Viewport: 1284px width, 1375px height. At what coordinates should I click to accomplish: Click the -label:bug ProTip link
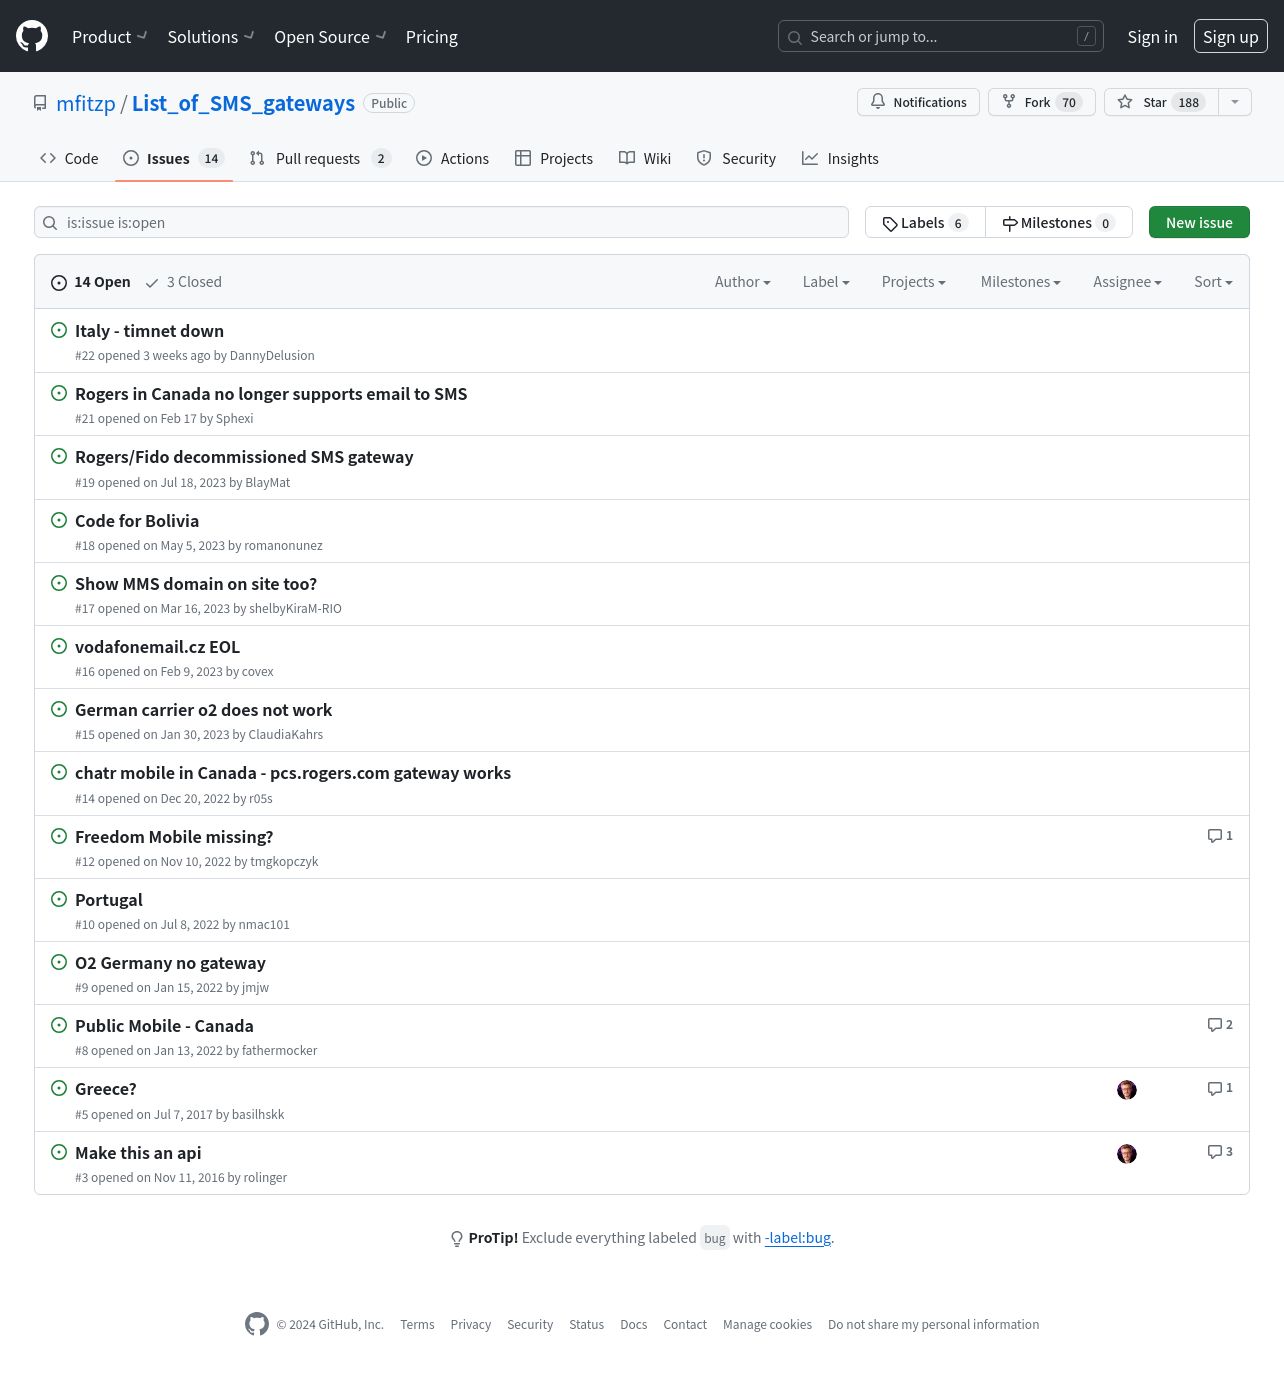[798, 1238]
